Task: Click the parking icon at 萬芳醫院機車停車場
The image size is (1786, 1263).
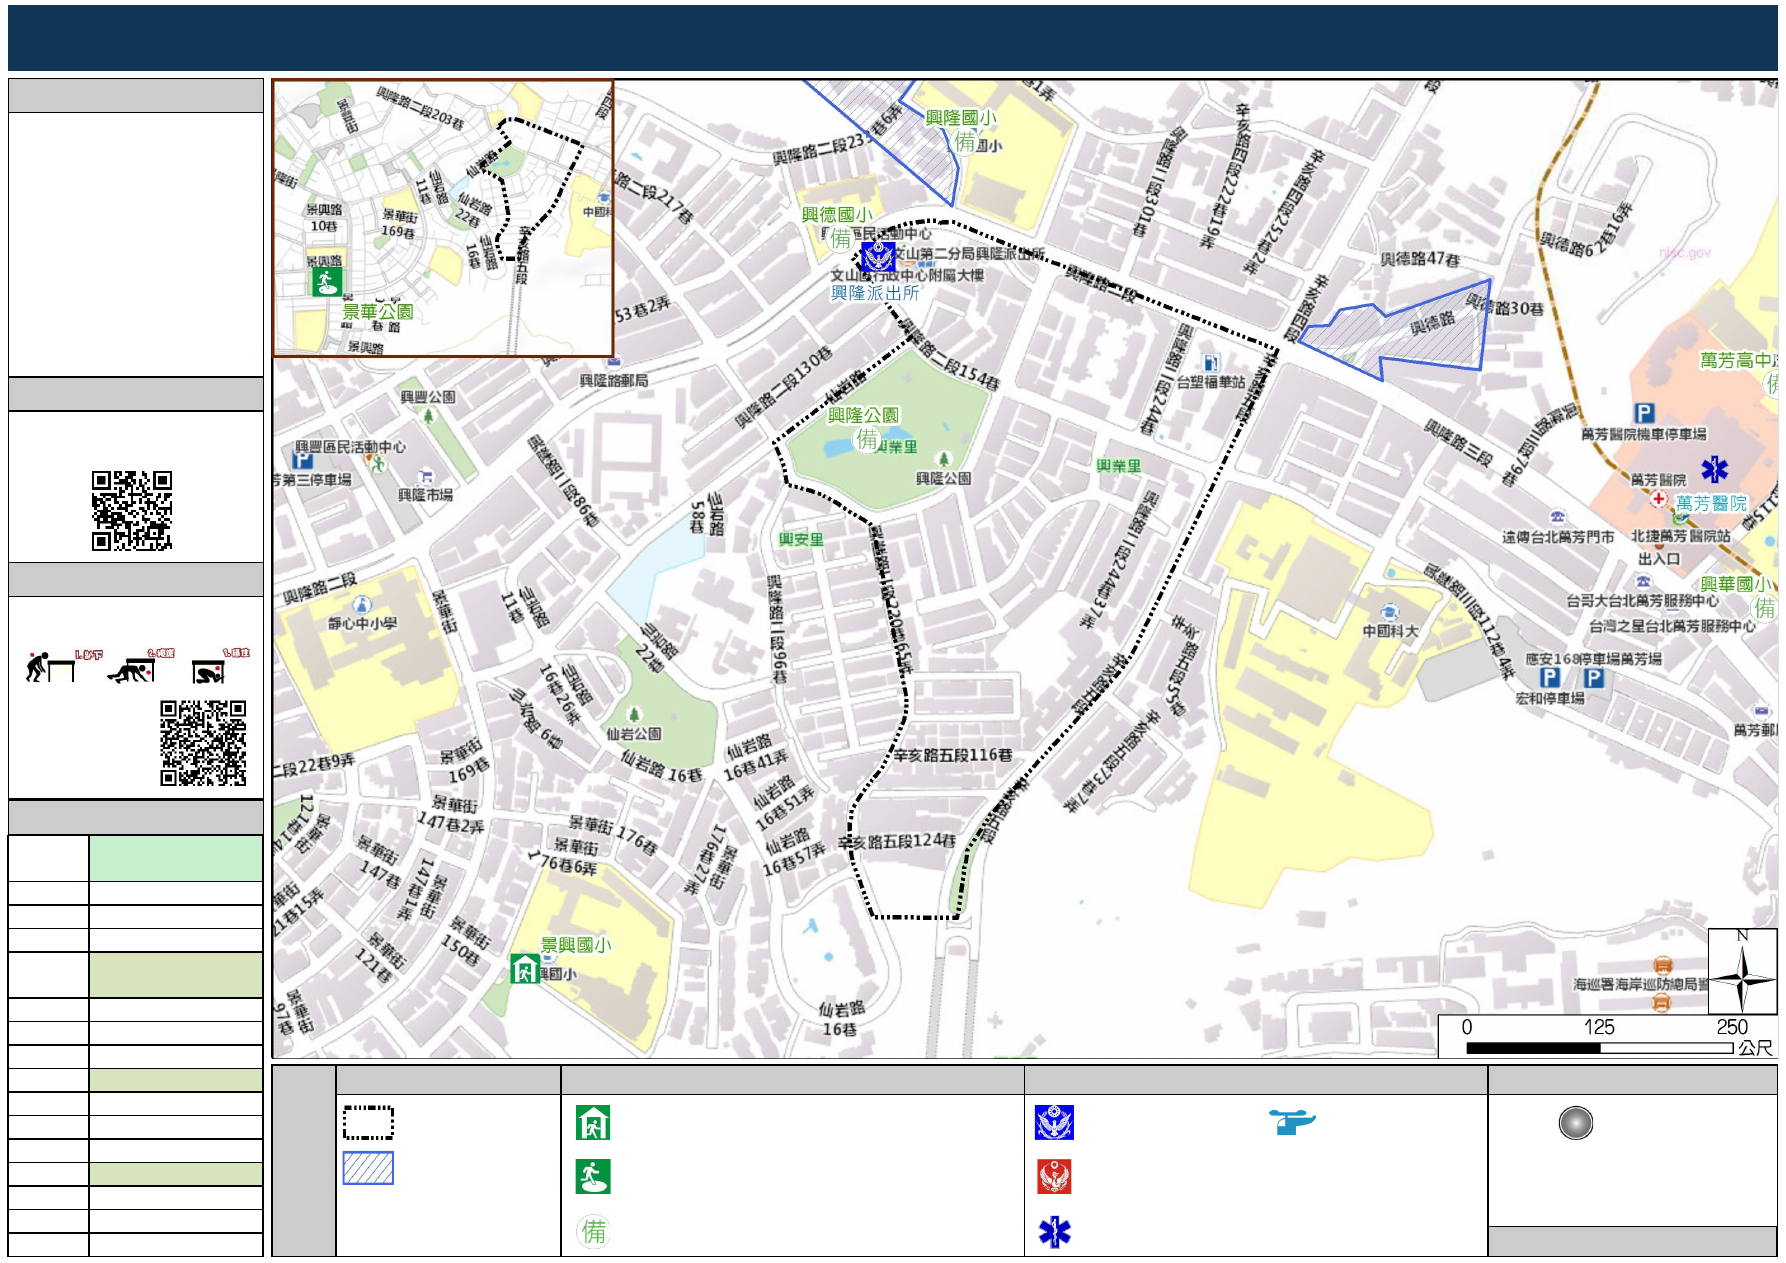Action: [x=1643, y=413]
